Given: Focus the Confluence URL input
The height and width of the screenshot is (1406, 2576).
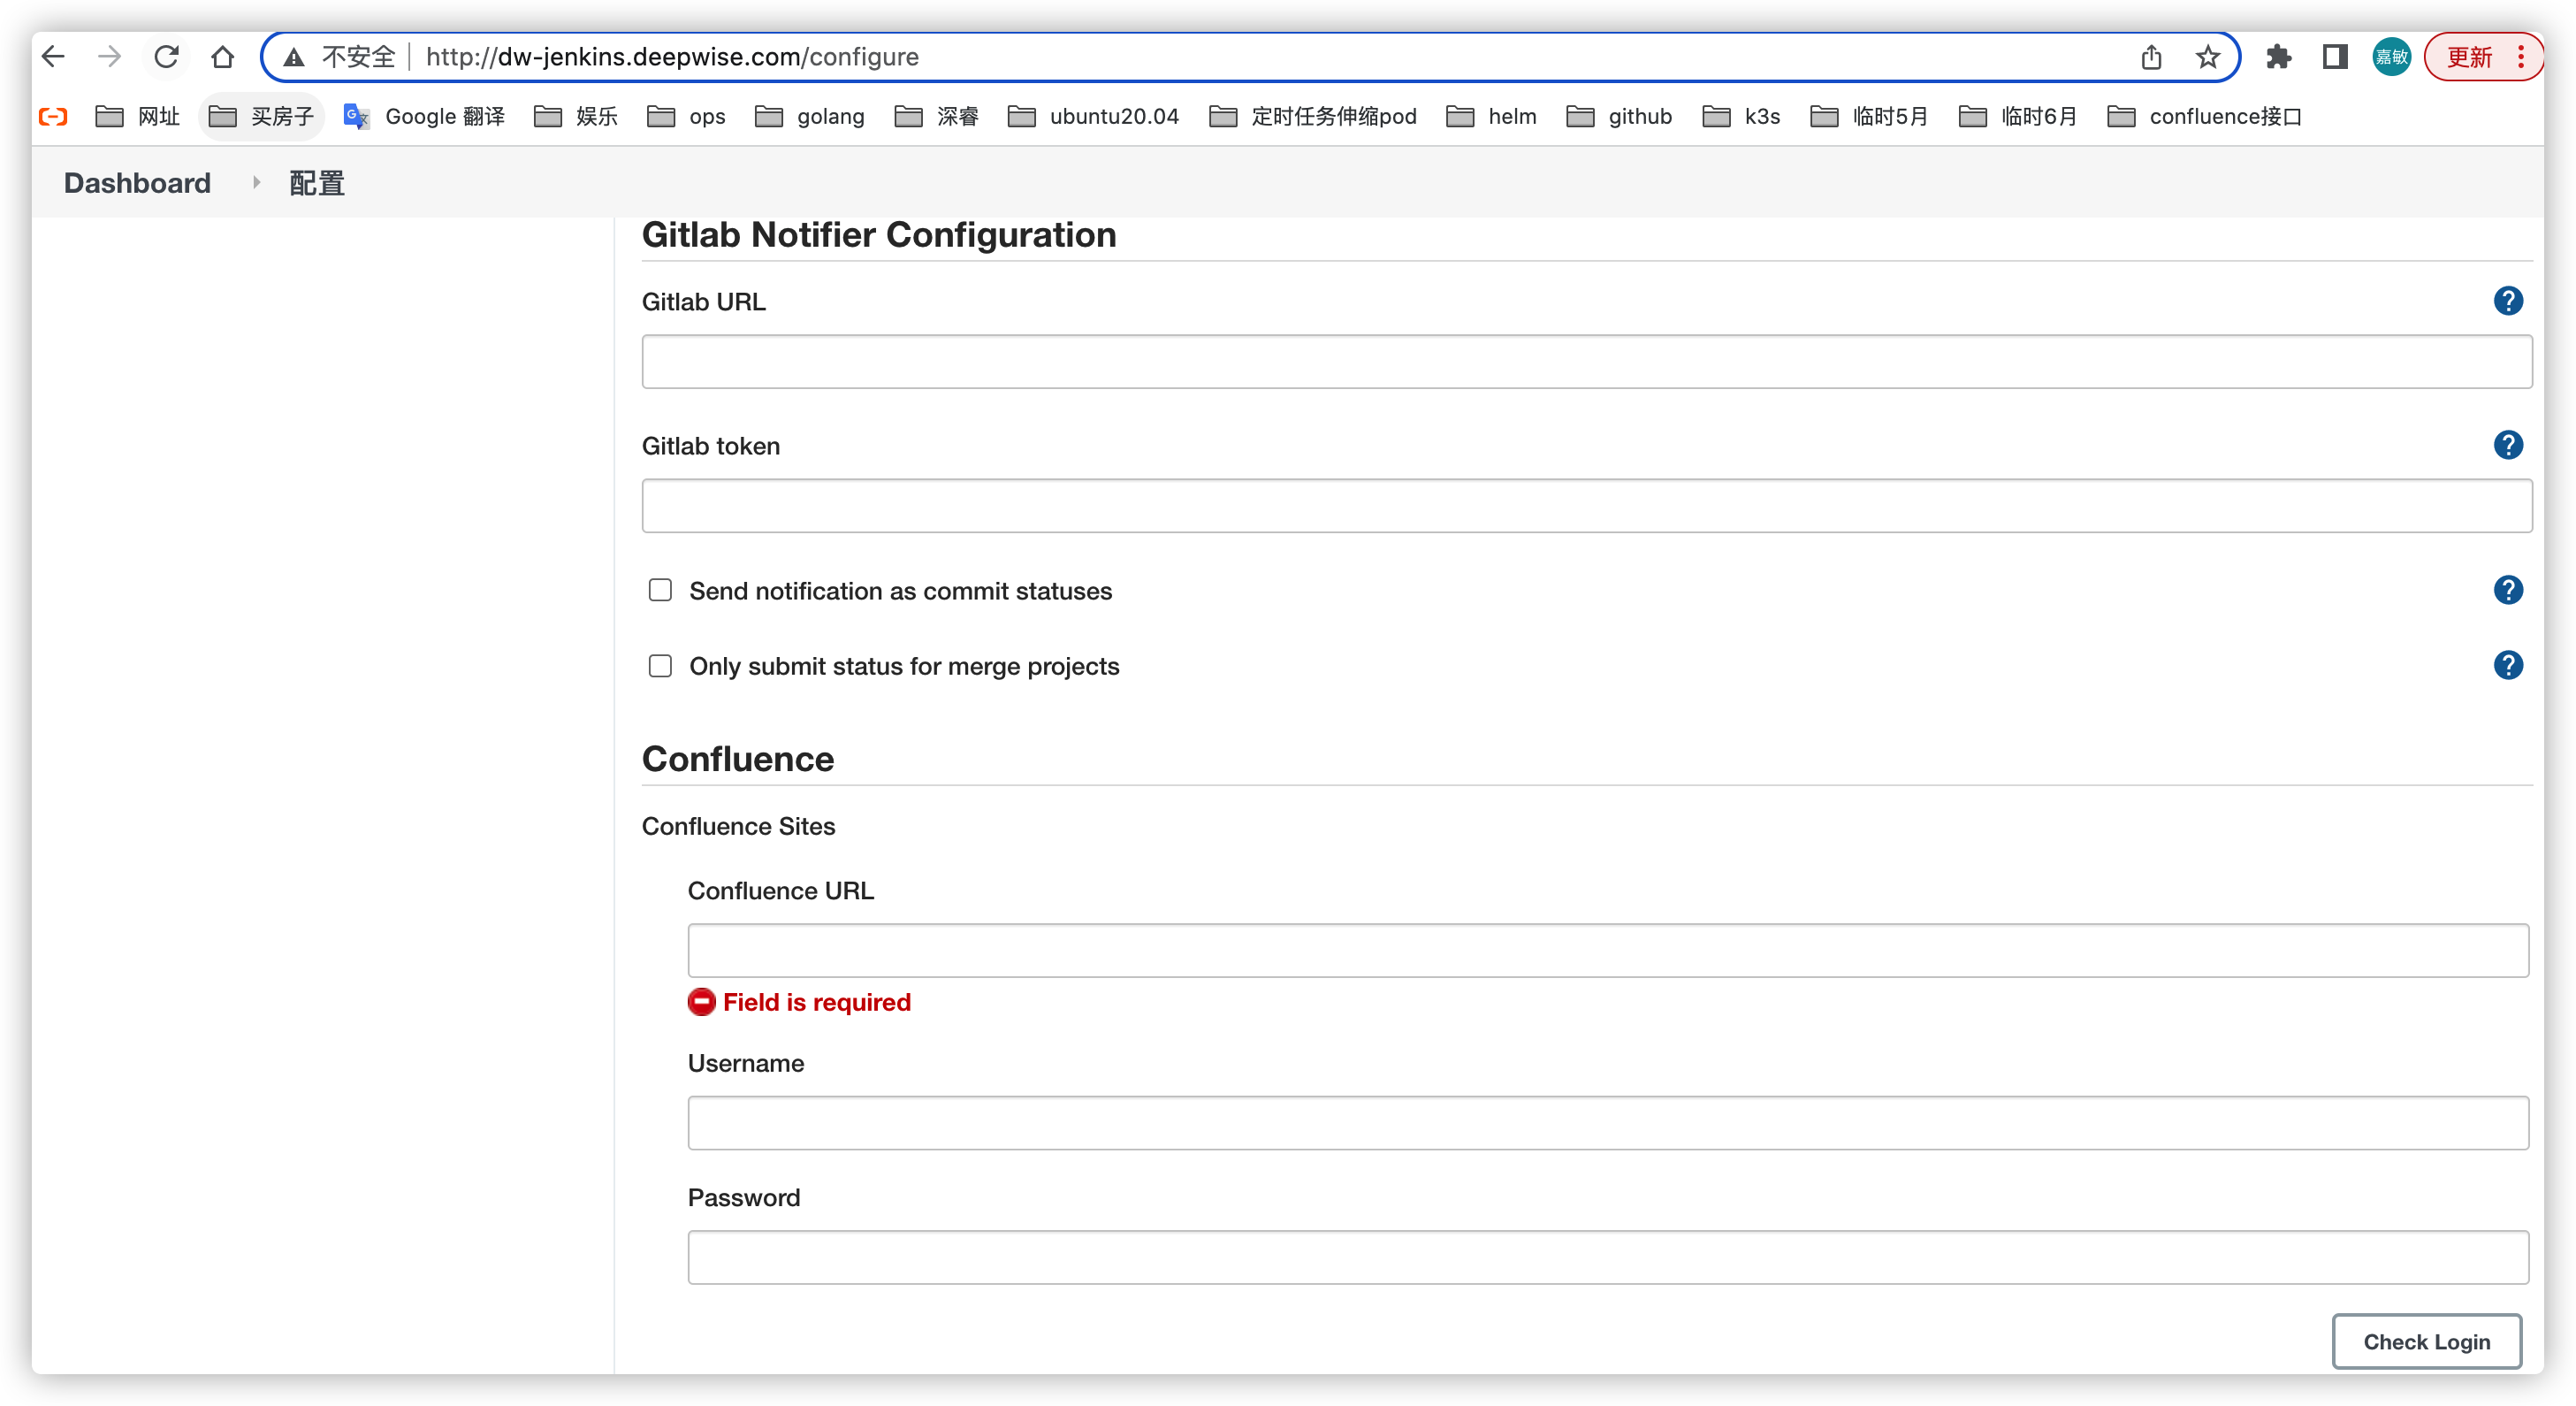Looking at the screenshot, I should click(x=1608, y=950).
